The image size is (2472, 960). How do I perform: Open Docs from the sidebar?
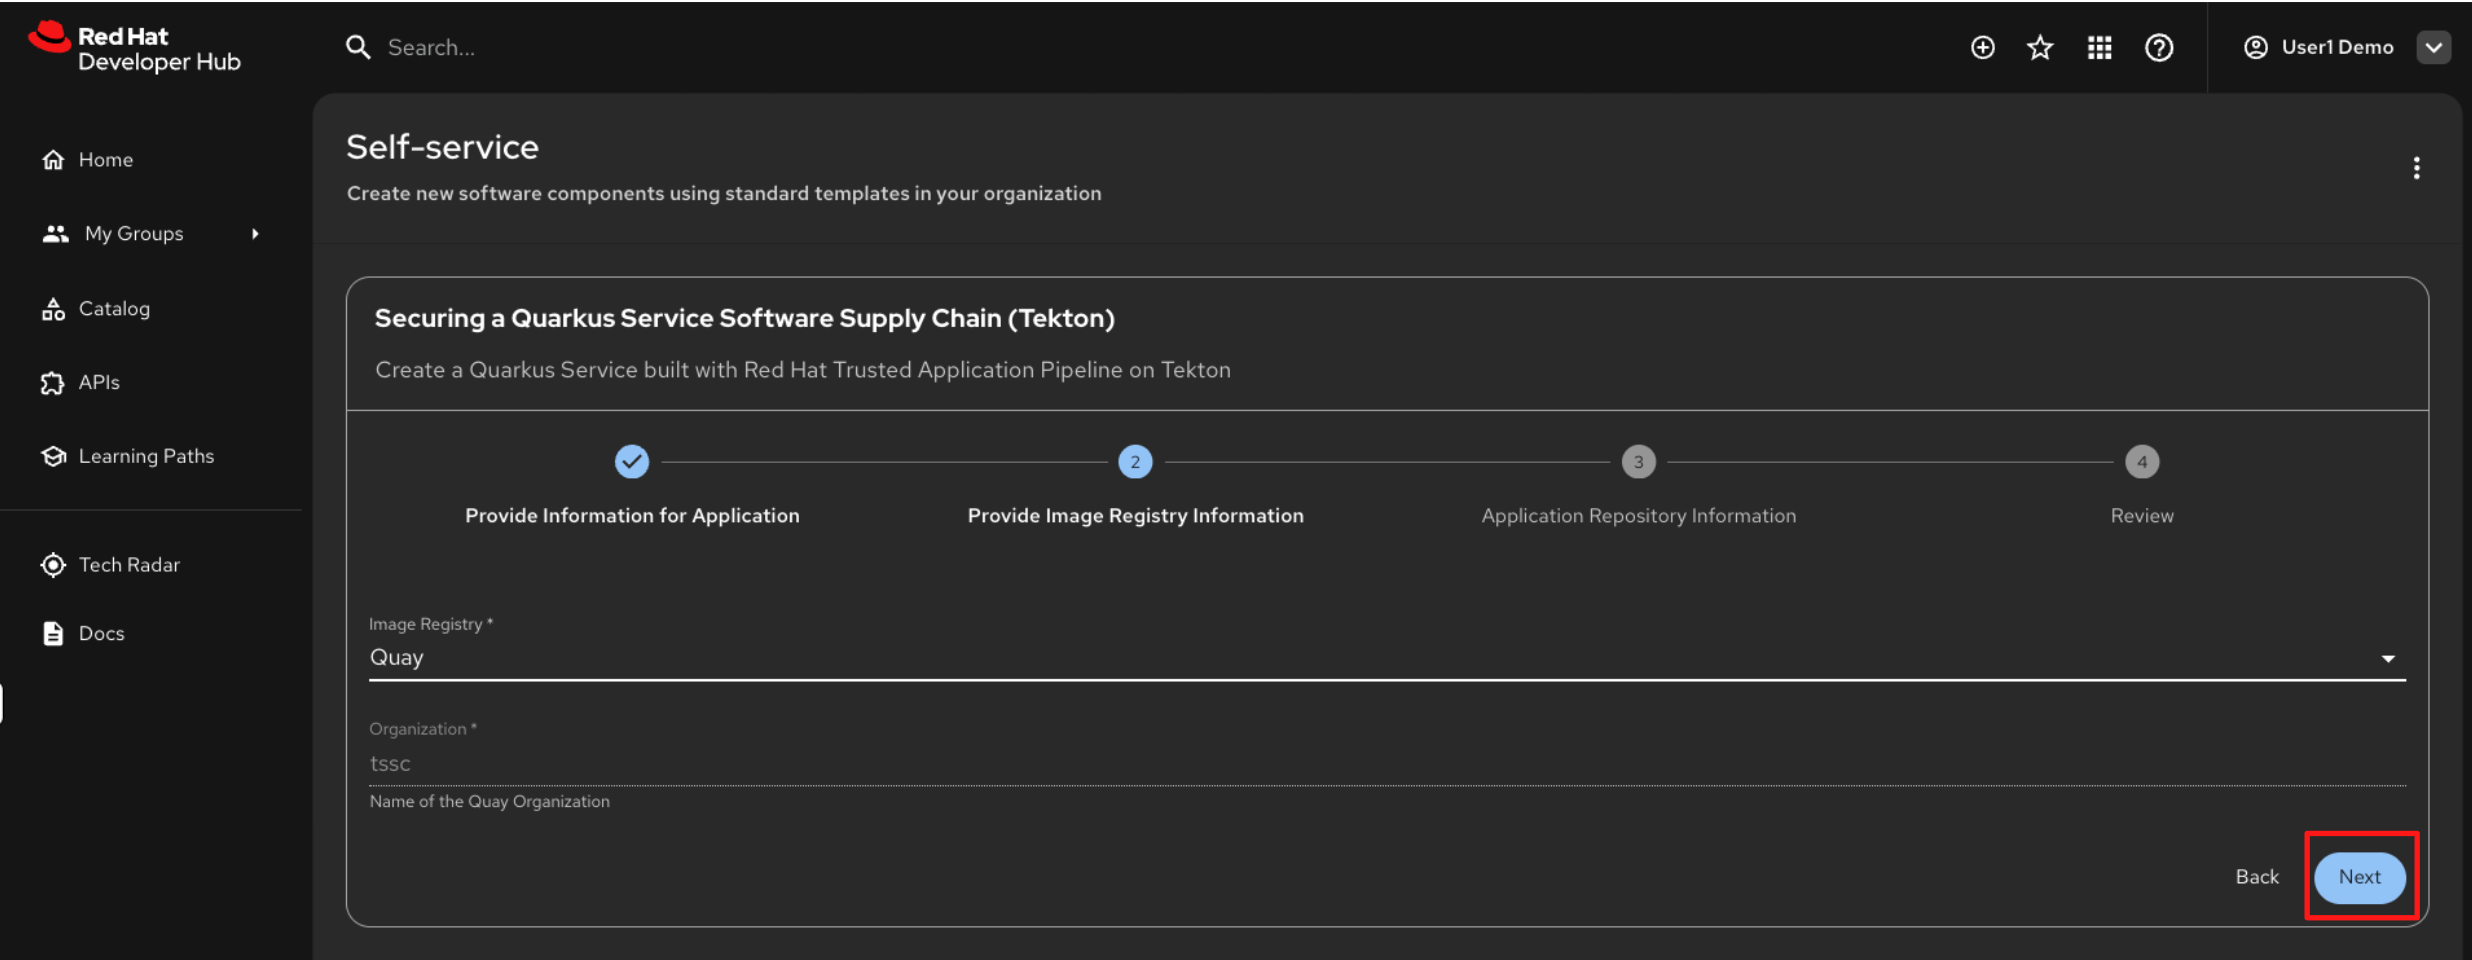pos(101,634)
